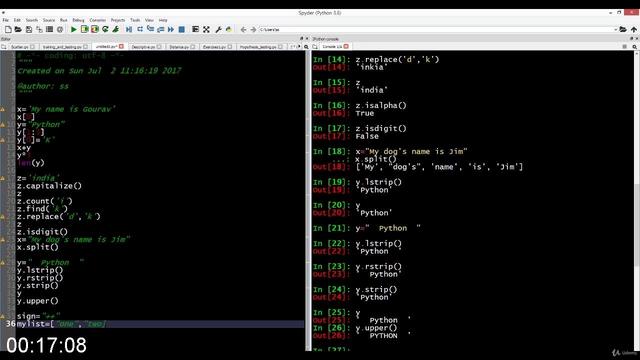Screen dimensions: 640x360
Task: Re-run the last script
Action: [105, 29]
